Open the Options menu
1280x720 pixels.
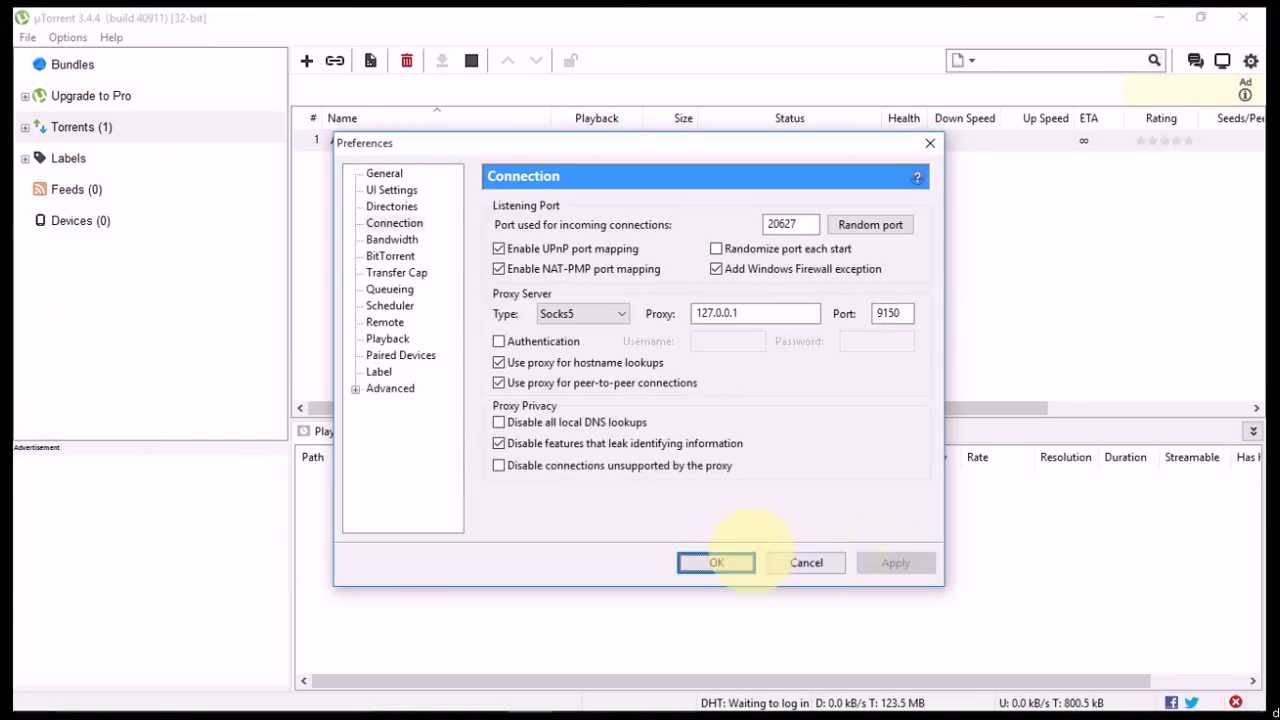pyautogui.click(x=68, y=37)
